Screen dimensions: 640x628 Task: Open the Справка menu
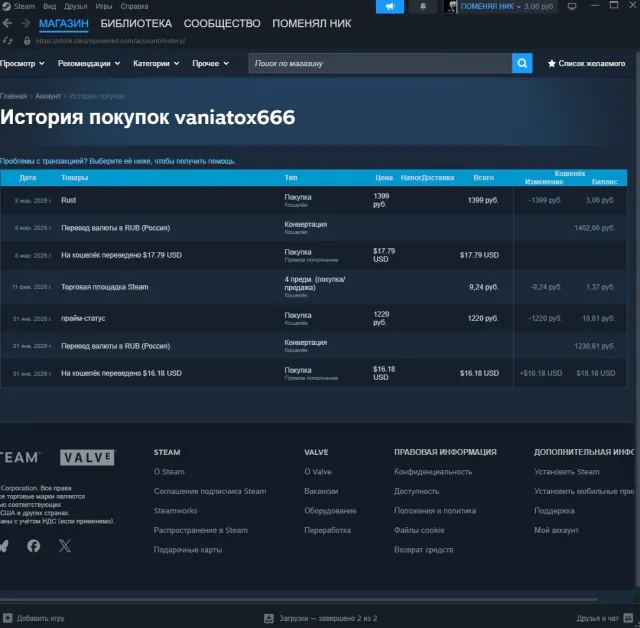tap(134, 7)
